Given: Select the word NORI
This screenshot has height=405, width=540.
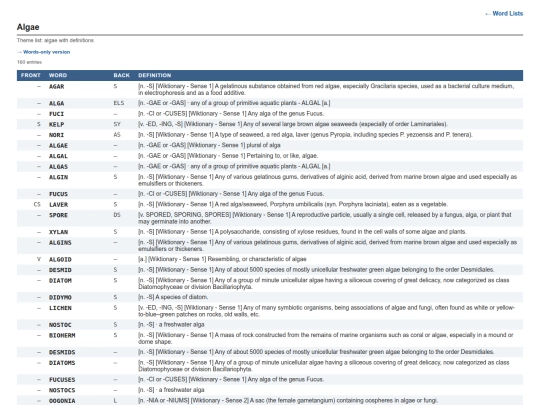Looking at the screenshot, I should click(56, 135).
